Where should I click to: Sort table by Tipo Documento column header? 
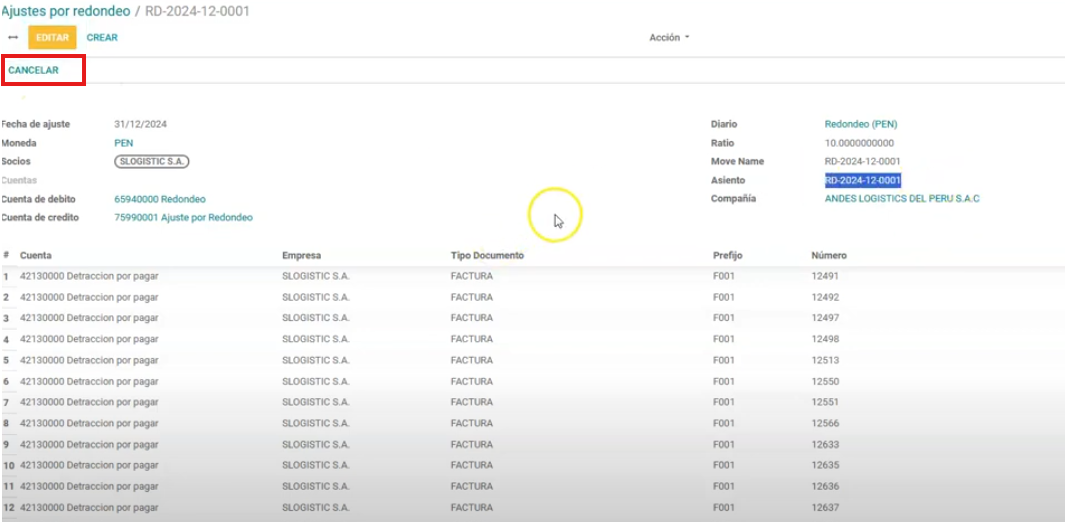(x=487, y=256)
